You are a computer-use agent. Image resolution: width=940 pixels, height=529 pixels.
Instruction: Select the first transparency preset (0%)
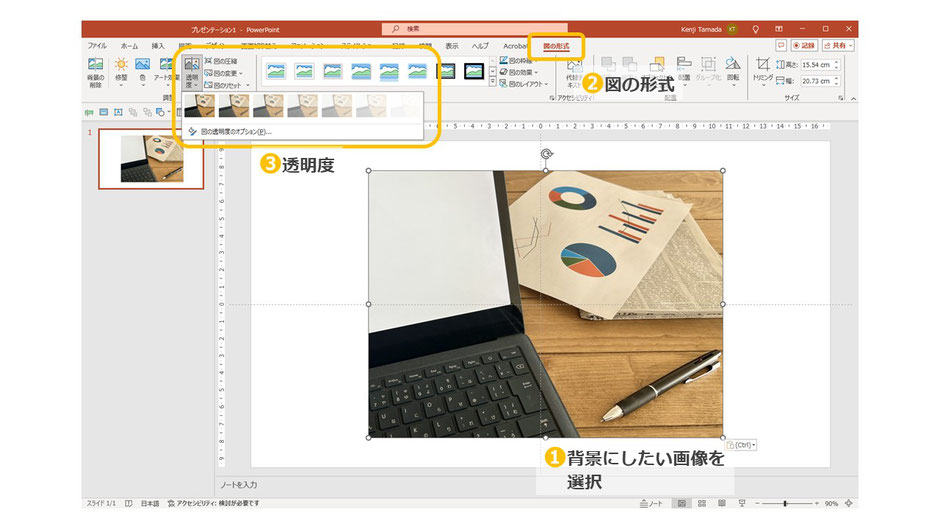click(x=200, y=106)
